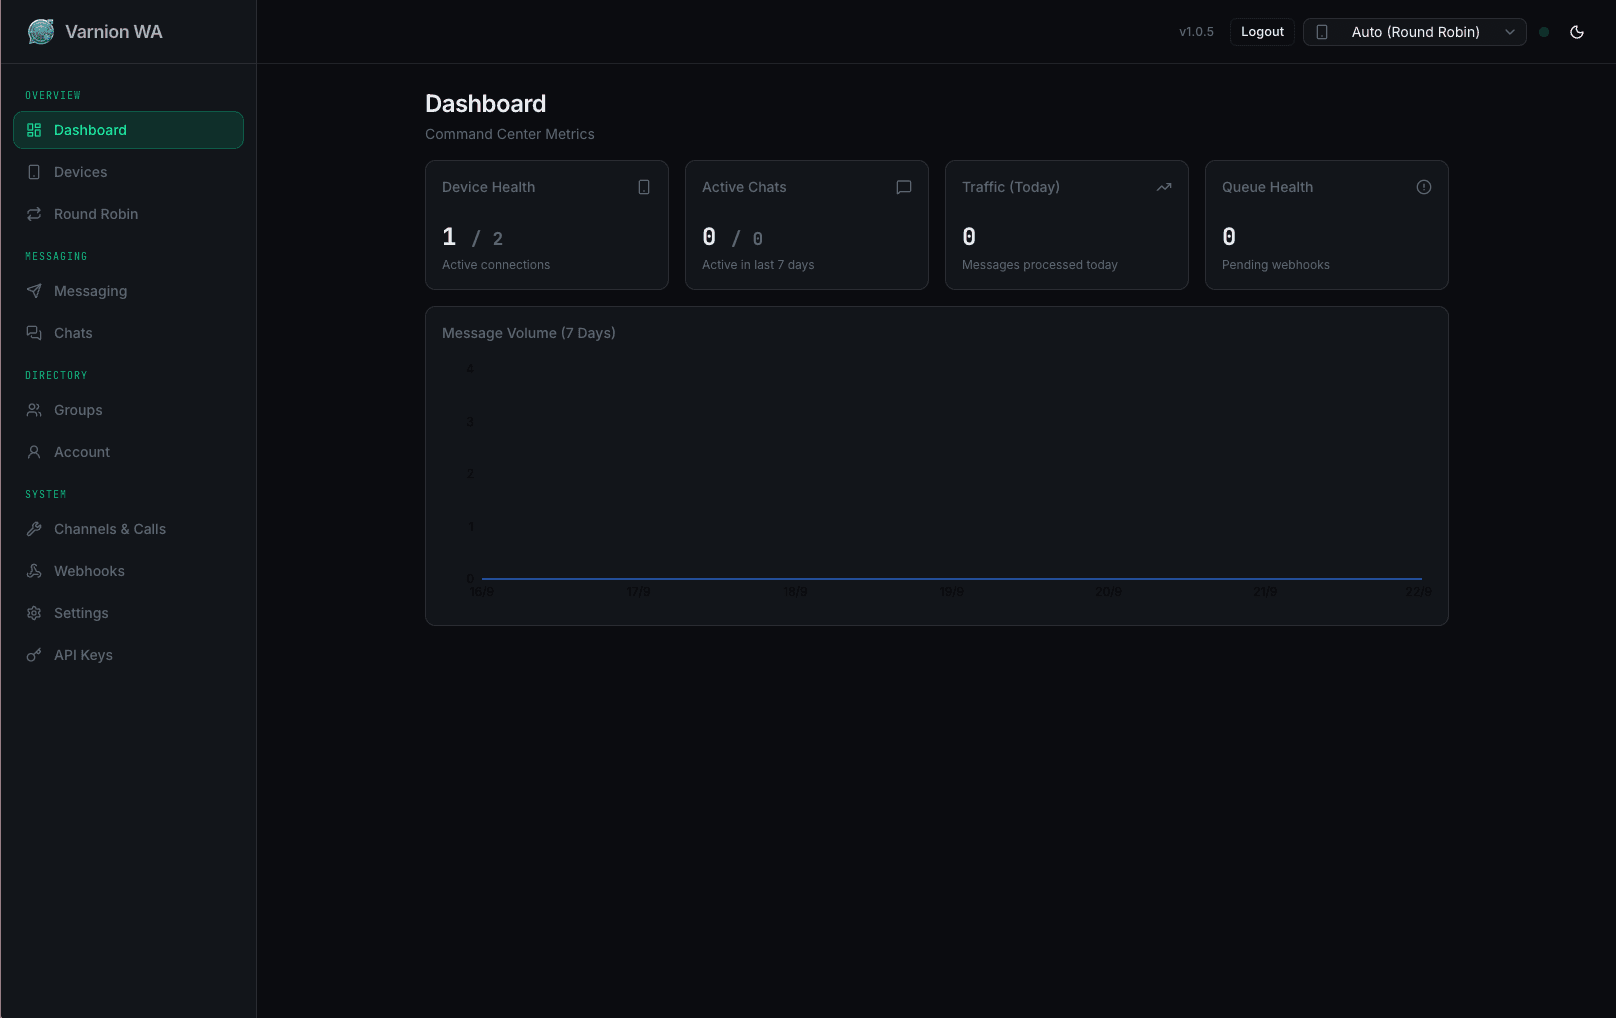Navigate to Webhooks
This screenshot has width=1616, height=1018.
coord(128,571)
